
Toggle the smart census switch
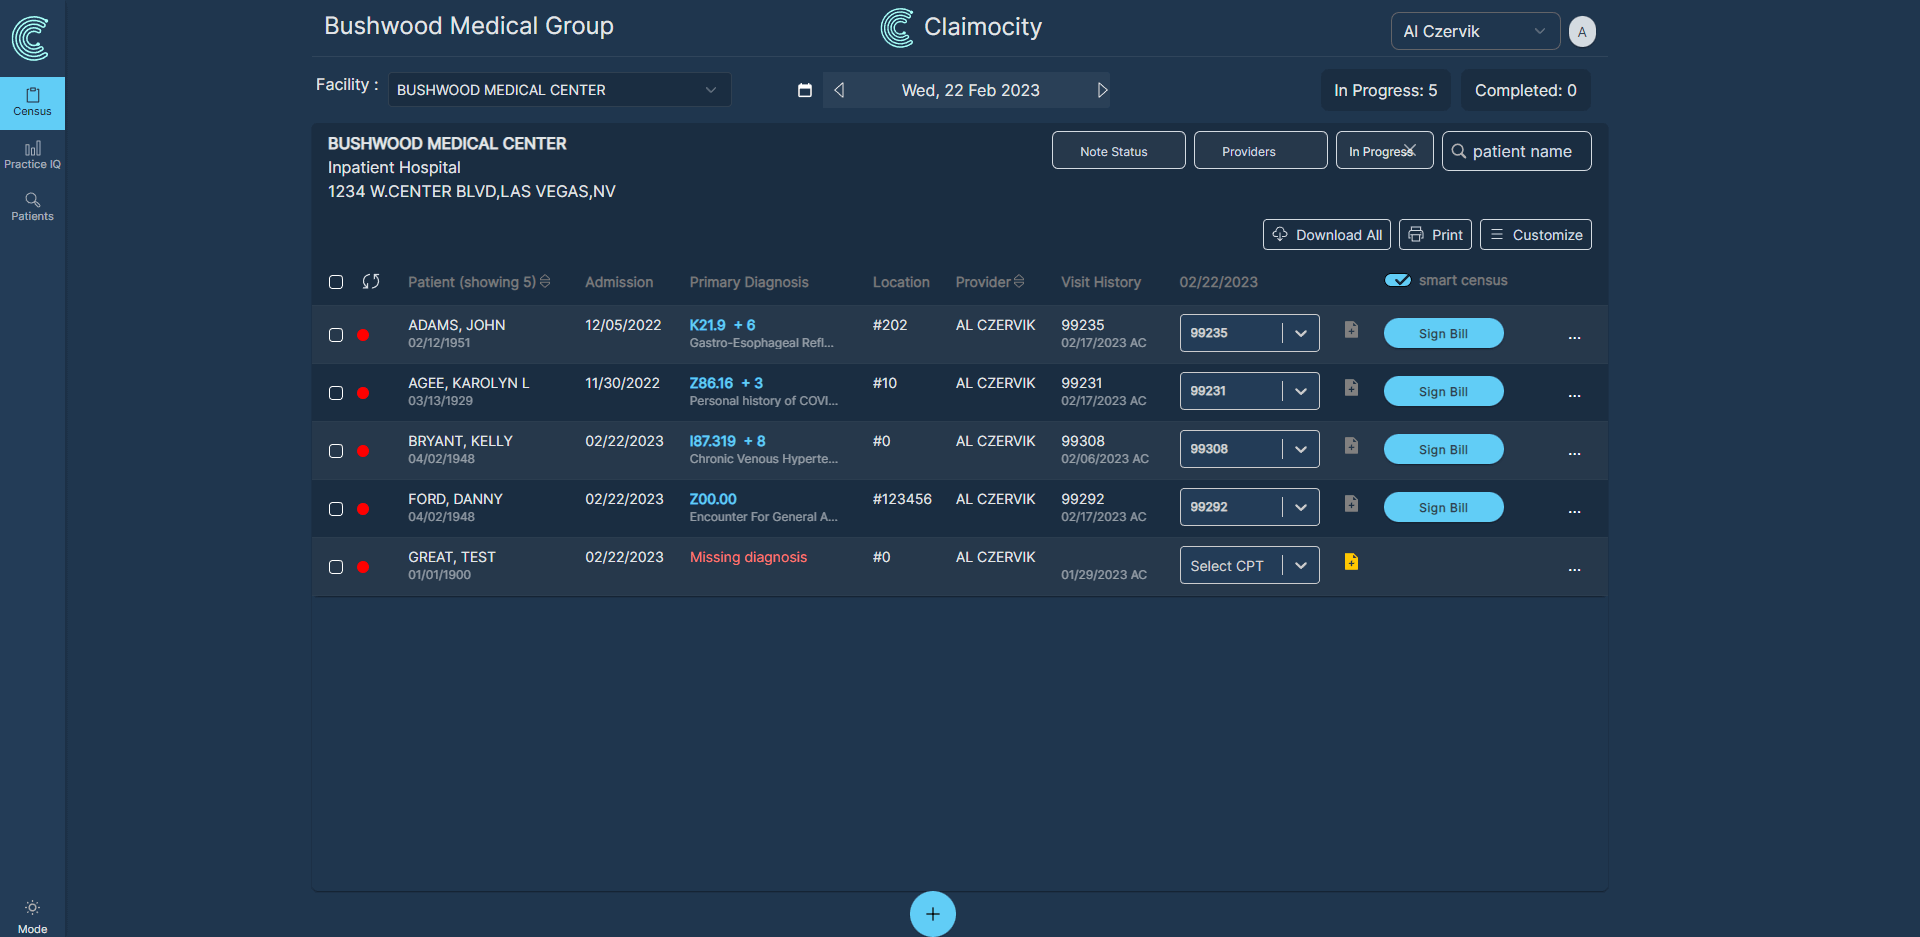1398,280
